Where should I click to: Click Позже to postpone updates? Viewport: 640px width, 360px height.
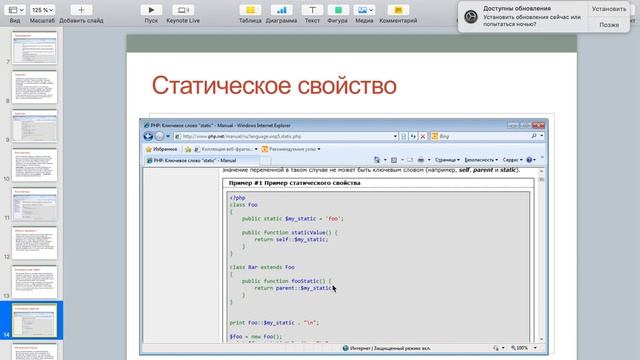(609, 25)
